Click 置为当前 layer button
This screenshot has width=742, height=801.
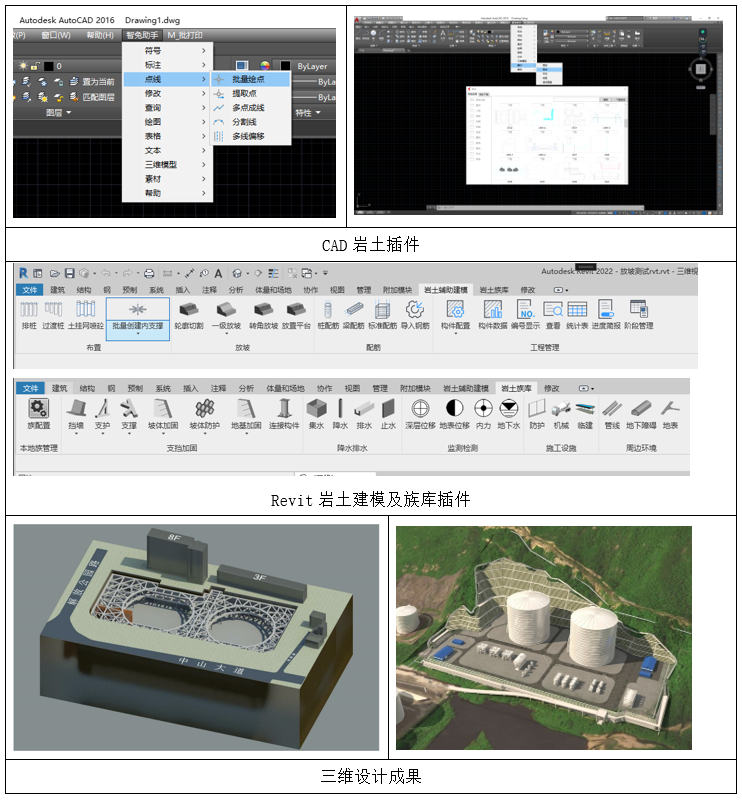[92, 82]
